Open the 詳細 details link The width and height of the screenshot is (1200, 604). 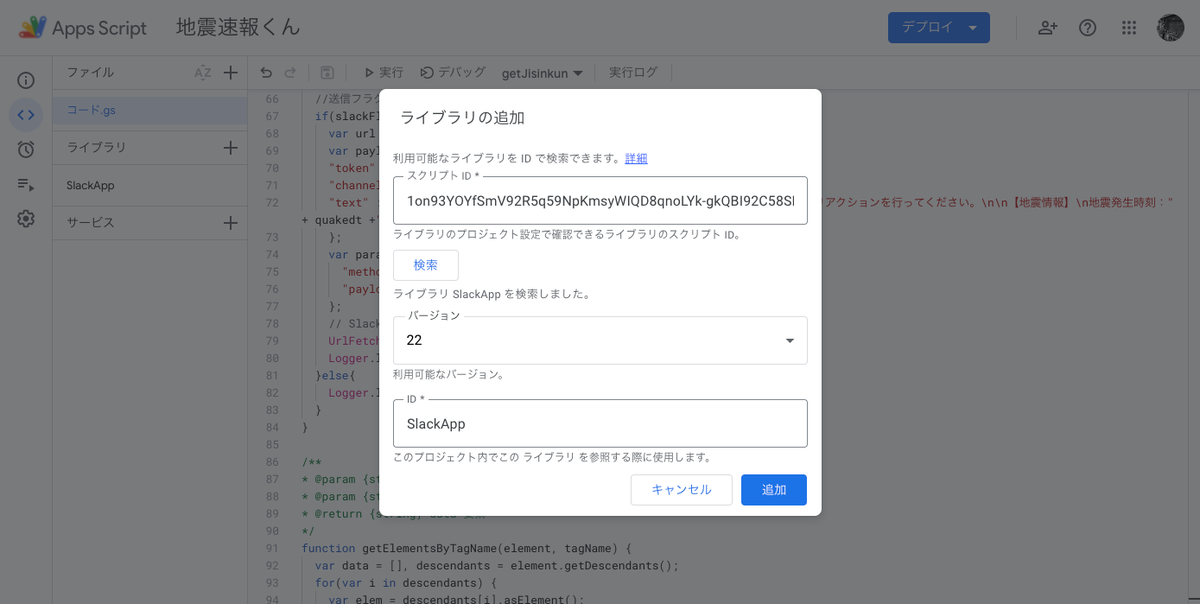click(x=636, y=158)
